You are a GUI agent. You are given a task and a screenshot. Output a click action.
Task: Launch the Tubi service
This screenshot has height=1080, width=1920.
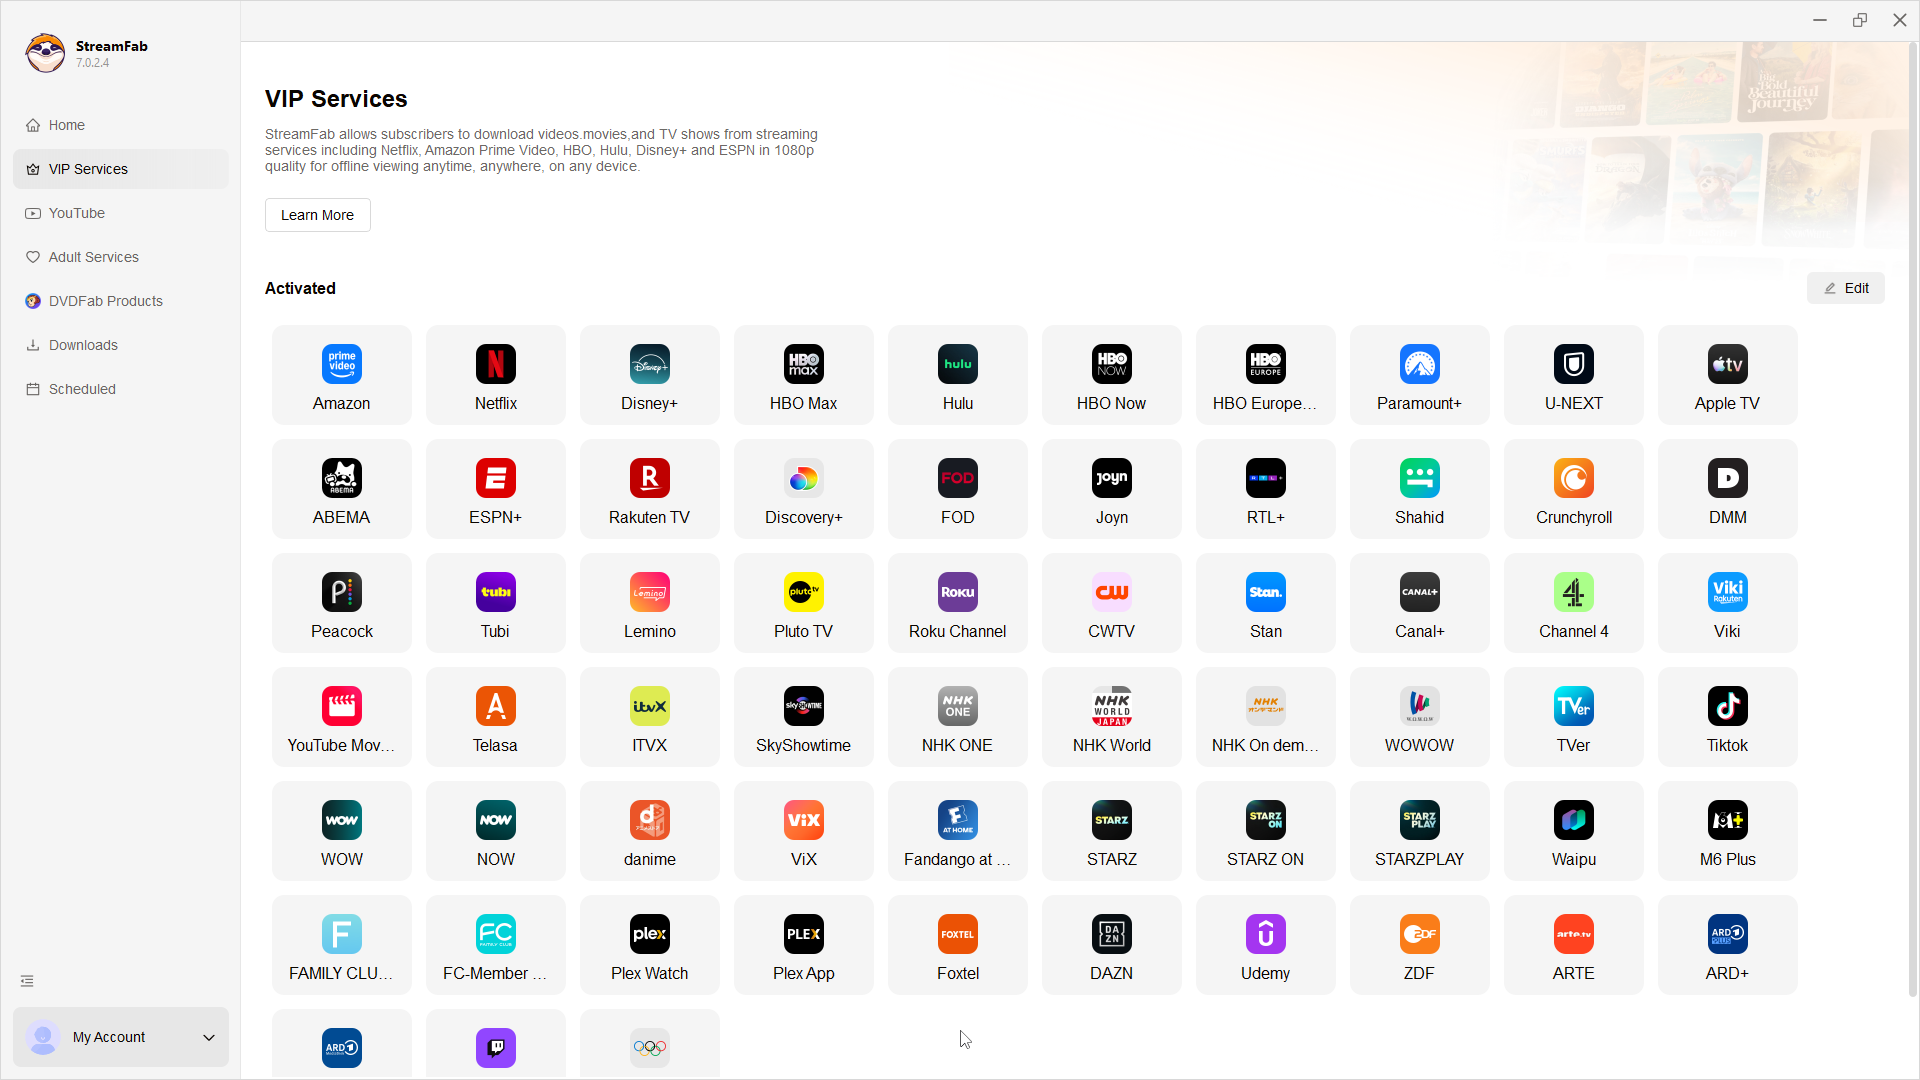point(496,603)
